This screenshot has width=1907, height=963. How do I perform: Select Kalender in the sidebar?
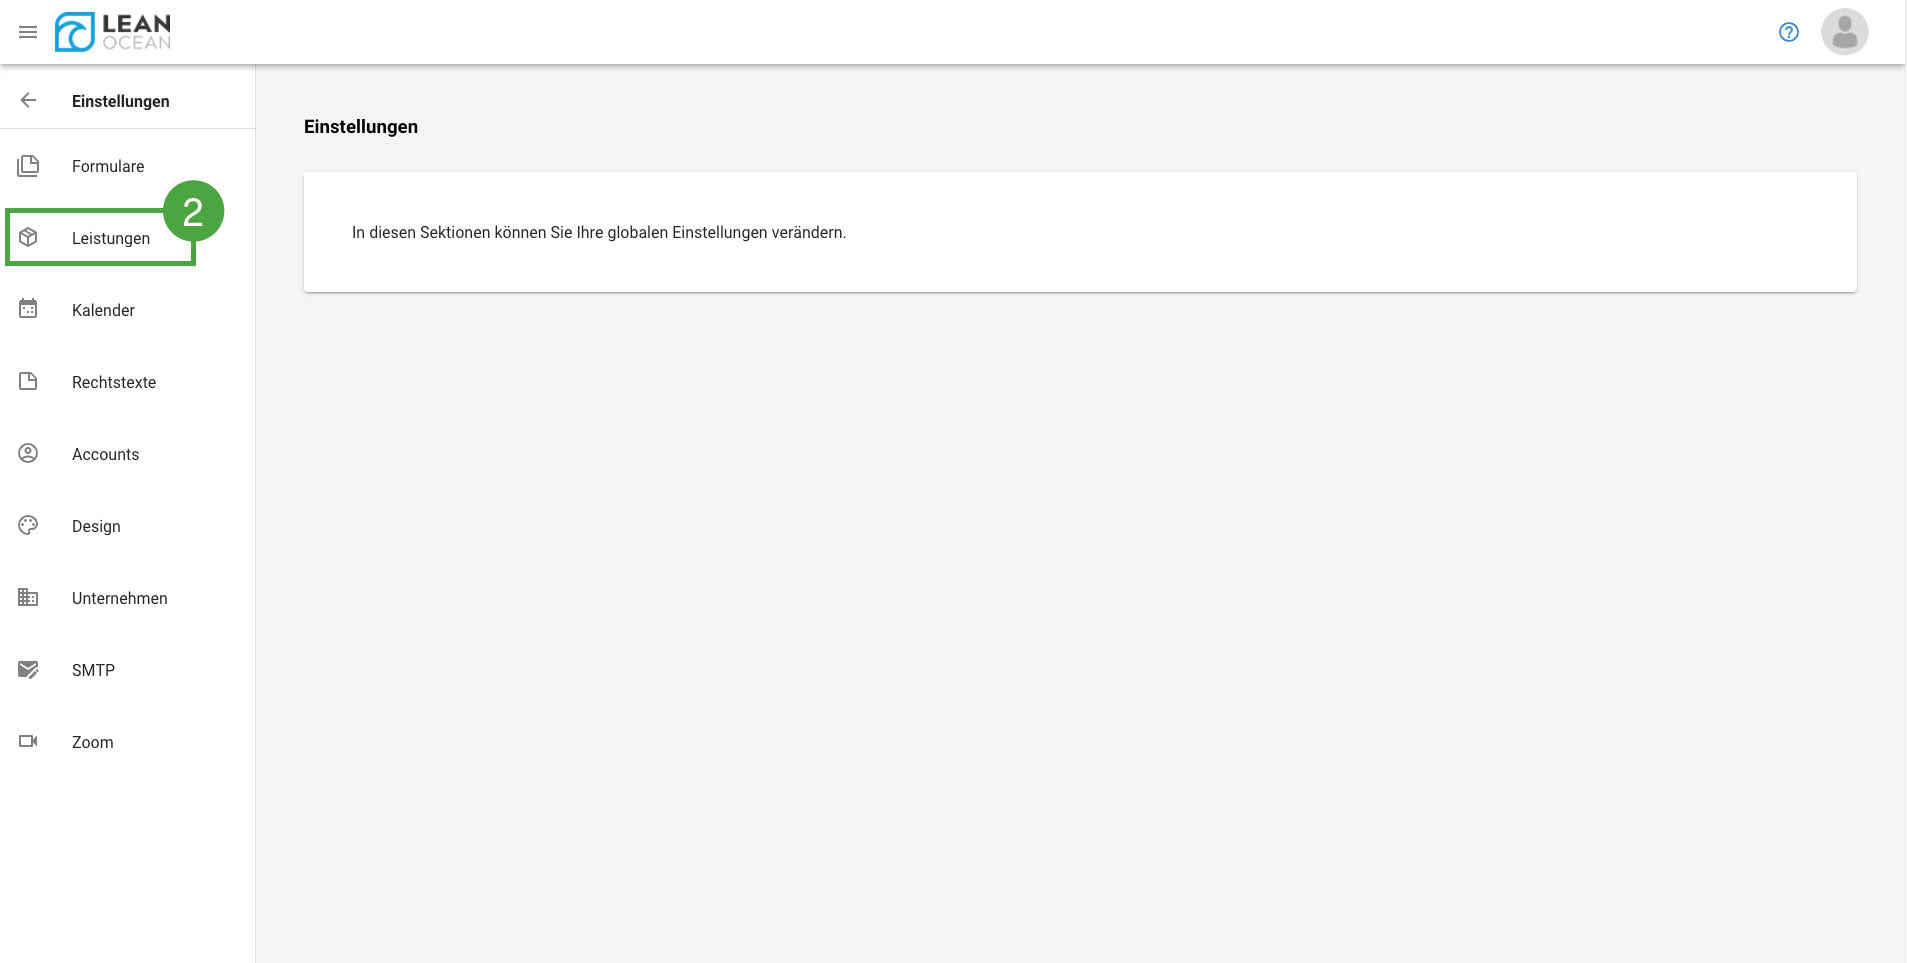click(x=103, y=310)
